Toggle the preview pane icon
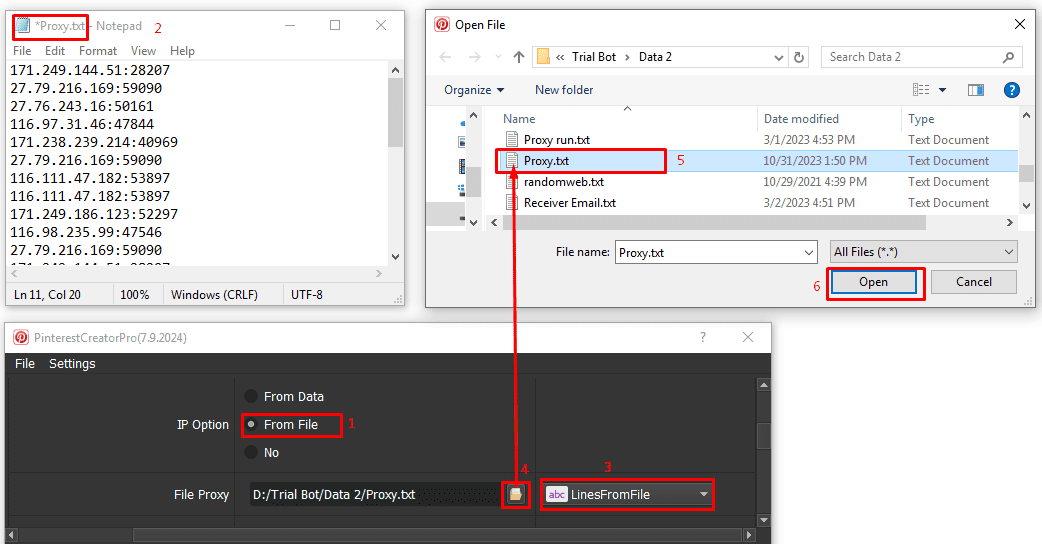Screen dimensions: 1042x544 (976, 90)
